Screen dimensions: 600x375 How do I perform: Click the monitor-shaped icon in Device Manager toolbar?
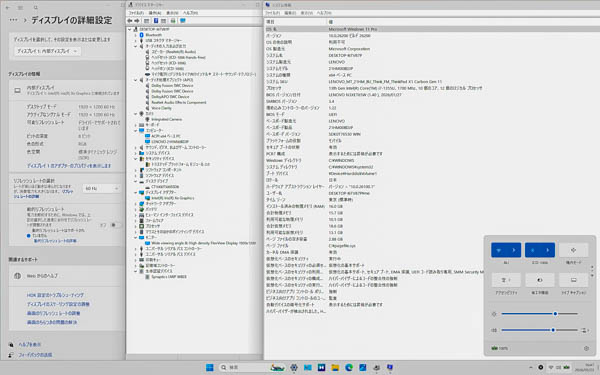[183, 21]
